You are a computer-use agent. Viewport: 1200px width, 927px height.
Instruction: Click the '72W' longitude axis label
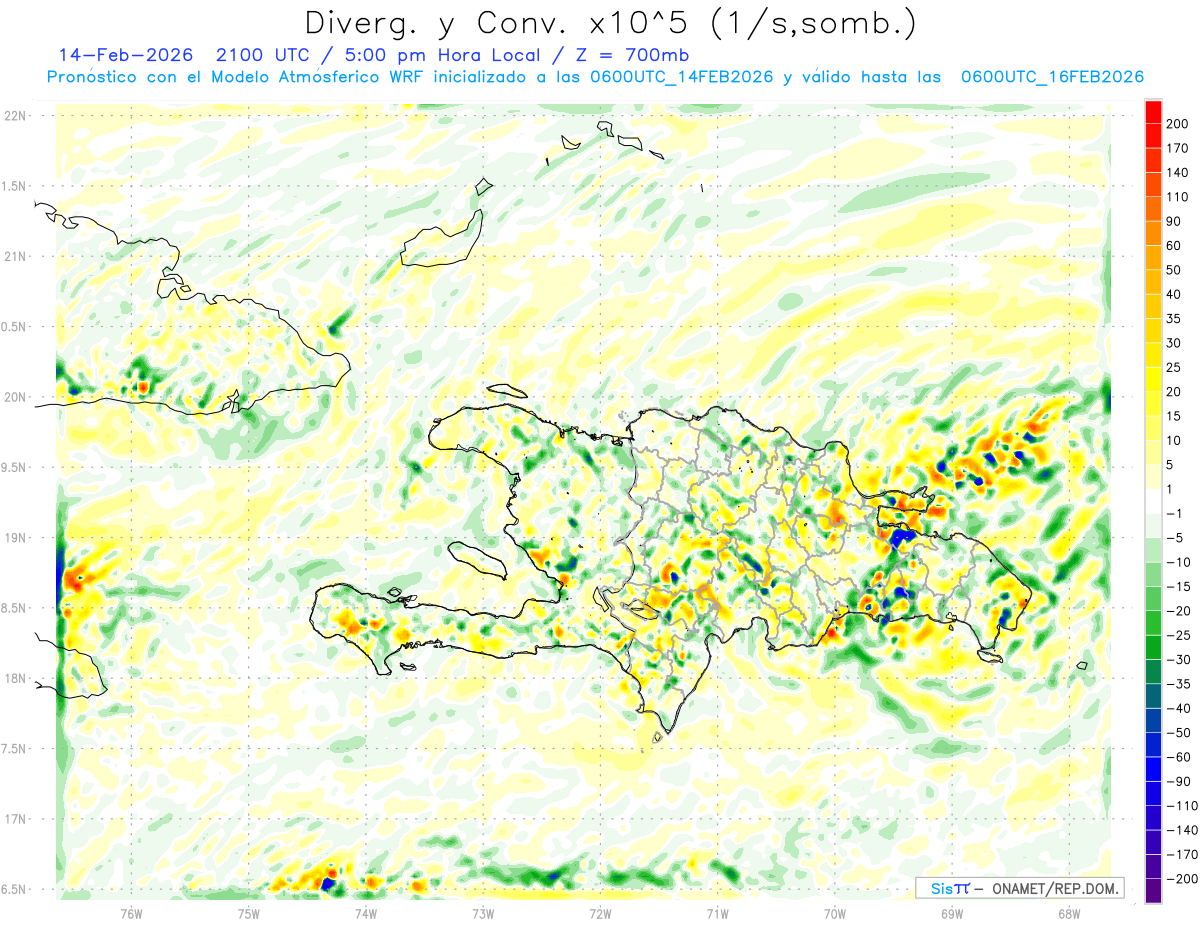(600, 912)
